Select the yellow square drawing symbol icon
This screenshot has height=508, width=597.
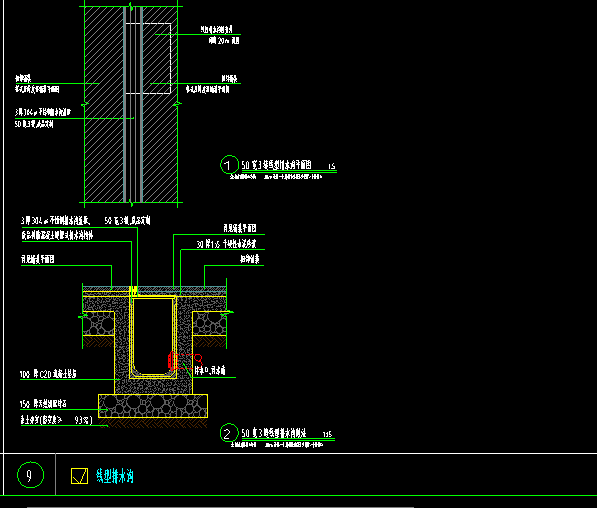pyautogui.click(x=79, y=476)
